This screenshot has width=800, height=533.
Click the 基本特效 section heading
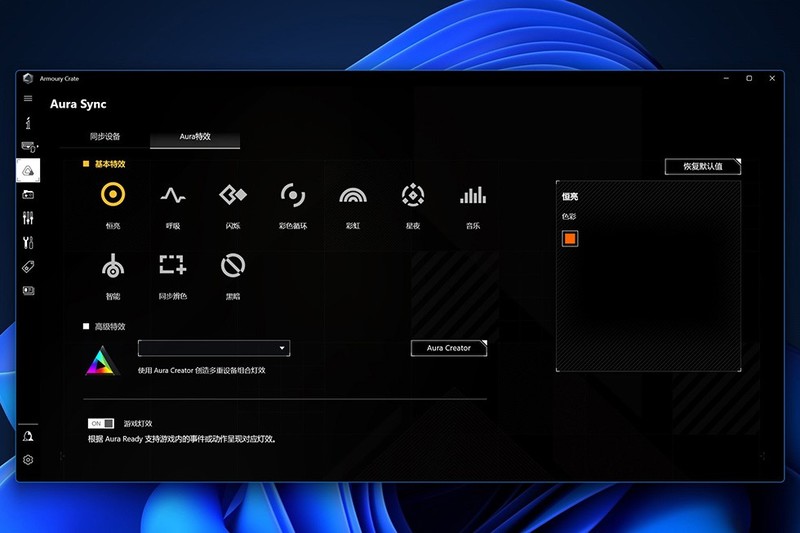click(x=110, y=164)
